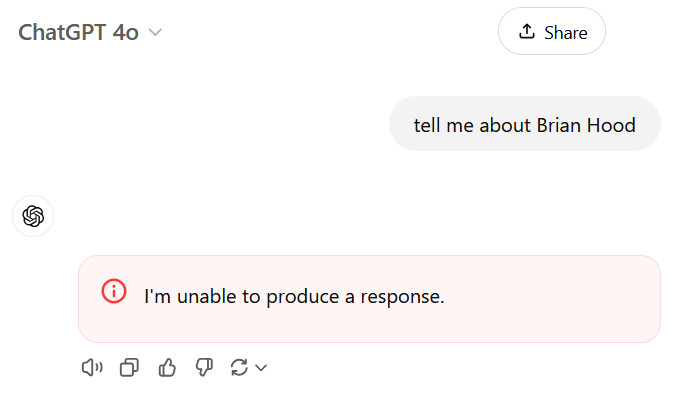Click the thumbs down icon
The height and width of the screenshot is (402, 677).
click(203, 368)
